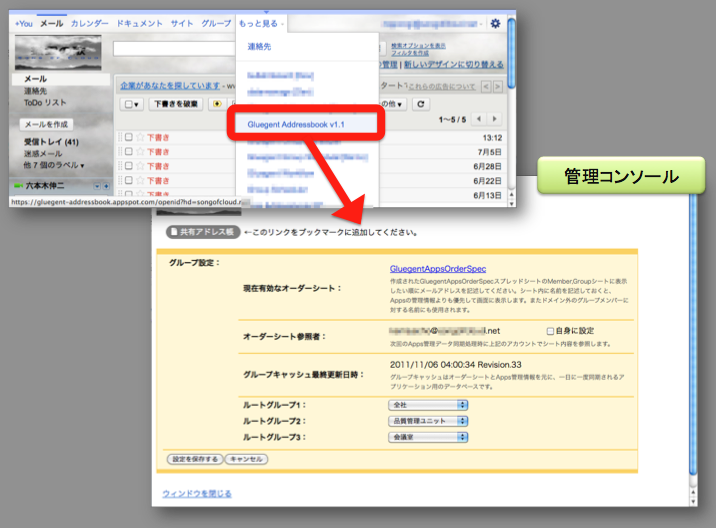Tick the second draft's checkbox
This screenshot has width=716, height=528.
click(x=128, y=151)
